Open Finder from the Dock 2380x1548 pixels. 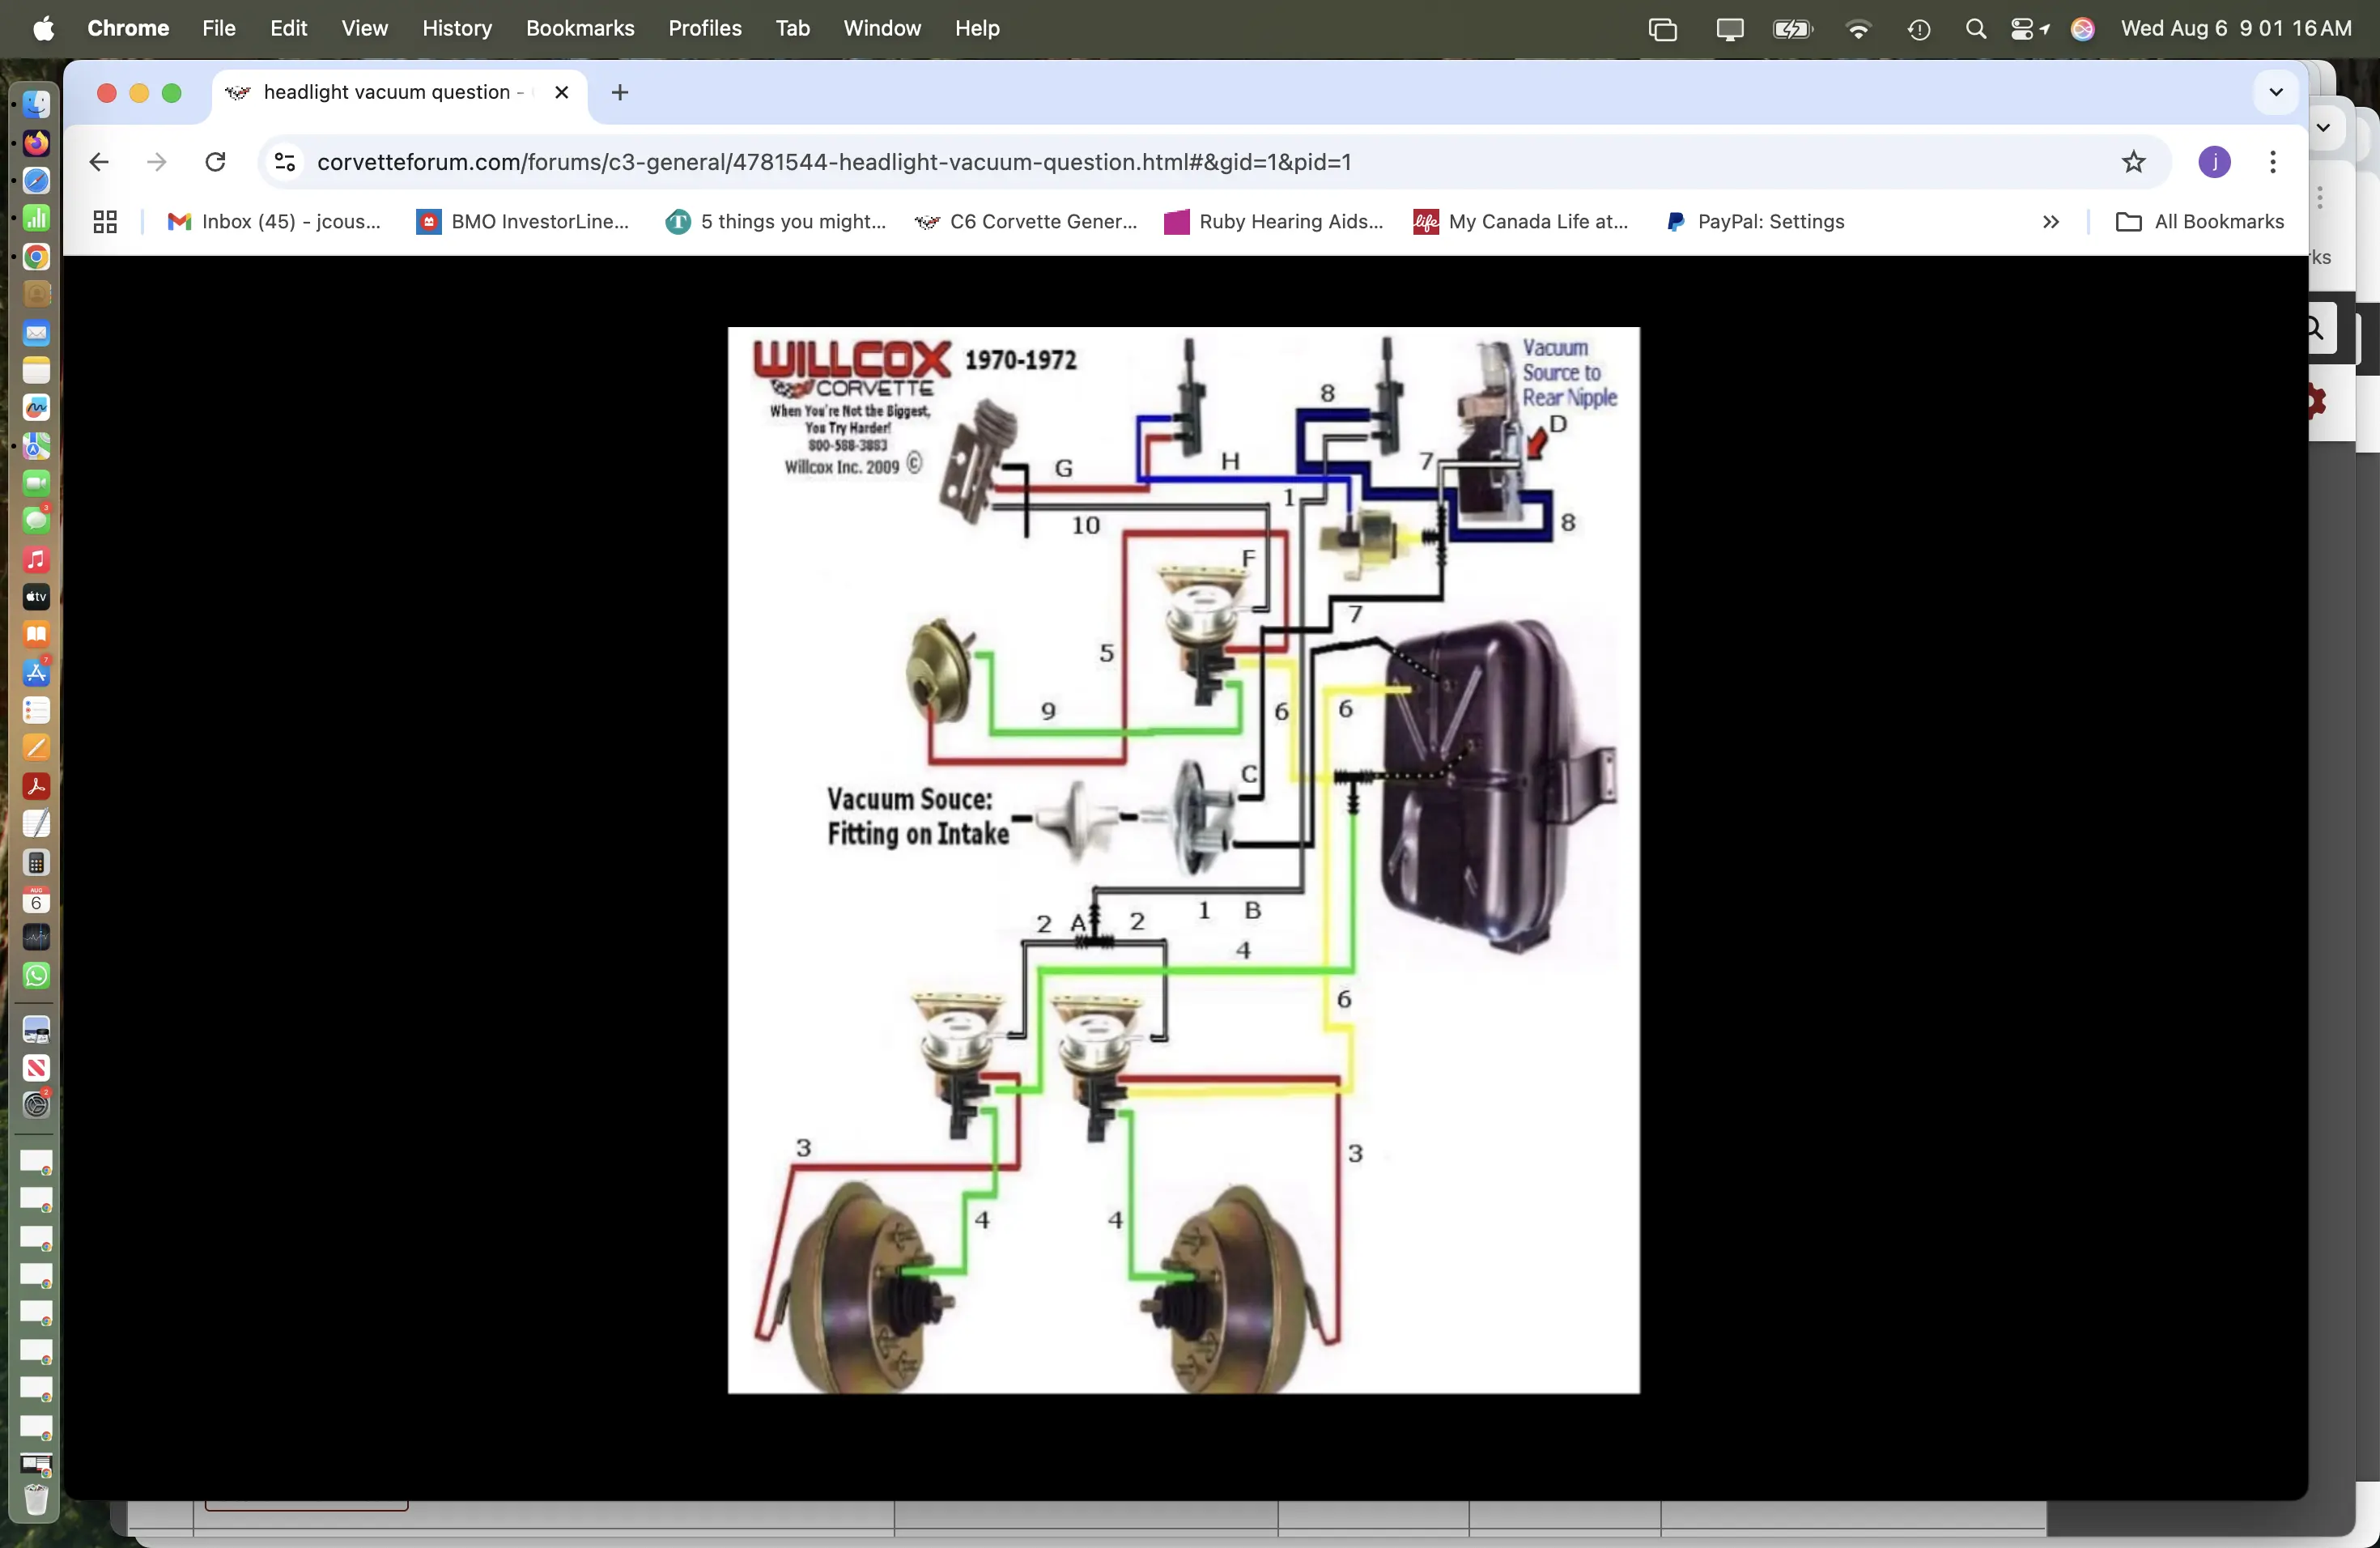[x=36, y=104]
